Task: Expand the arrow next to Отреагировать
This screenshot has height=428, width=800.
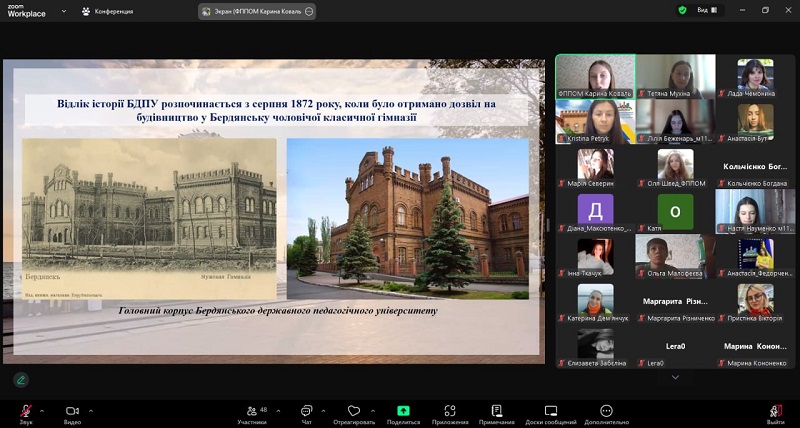Action: [372, 411]
